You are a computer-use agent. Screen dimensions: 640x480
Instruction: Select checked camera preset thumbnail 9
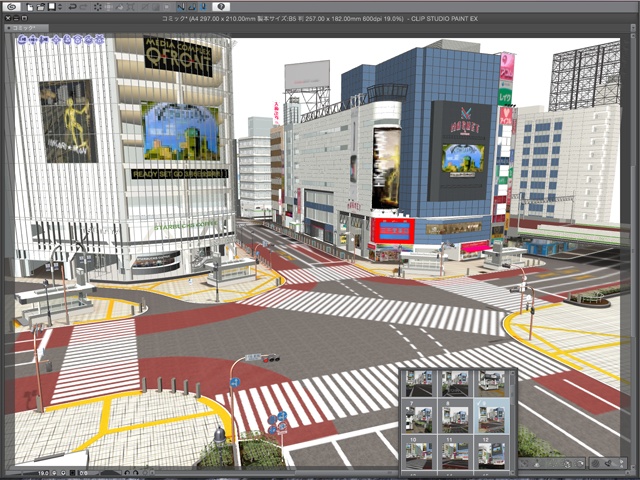pyautogui.click(x=491, y=417)
